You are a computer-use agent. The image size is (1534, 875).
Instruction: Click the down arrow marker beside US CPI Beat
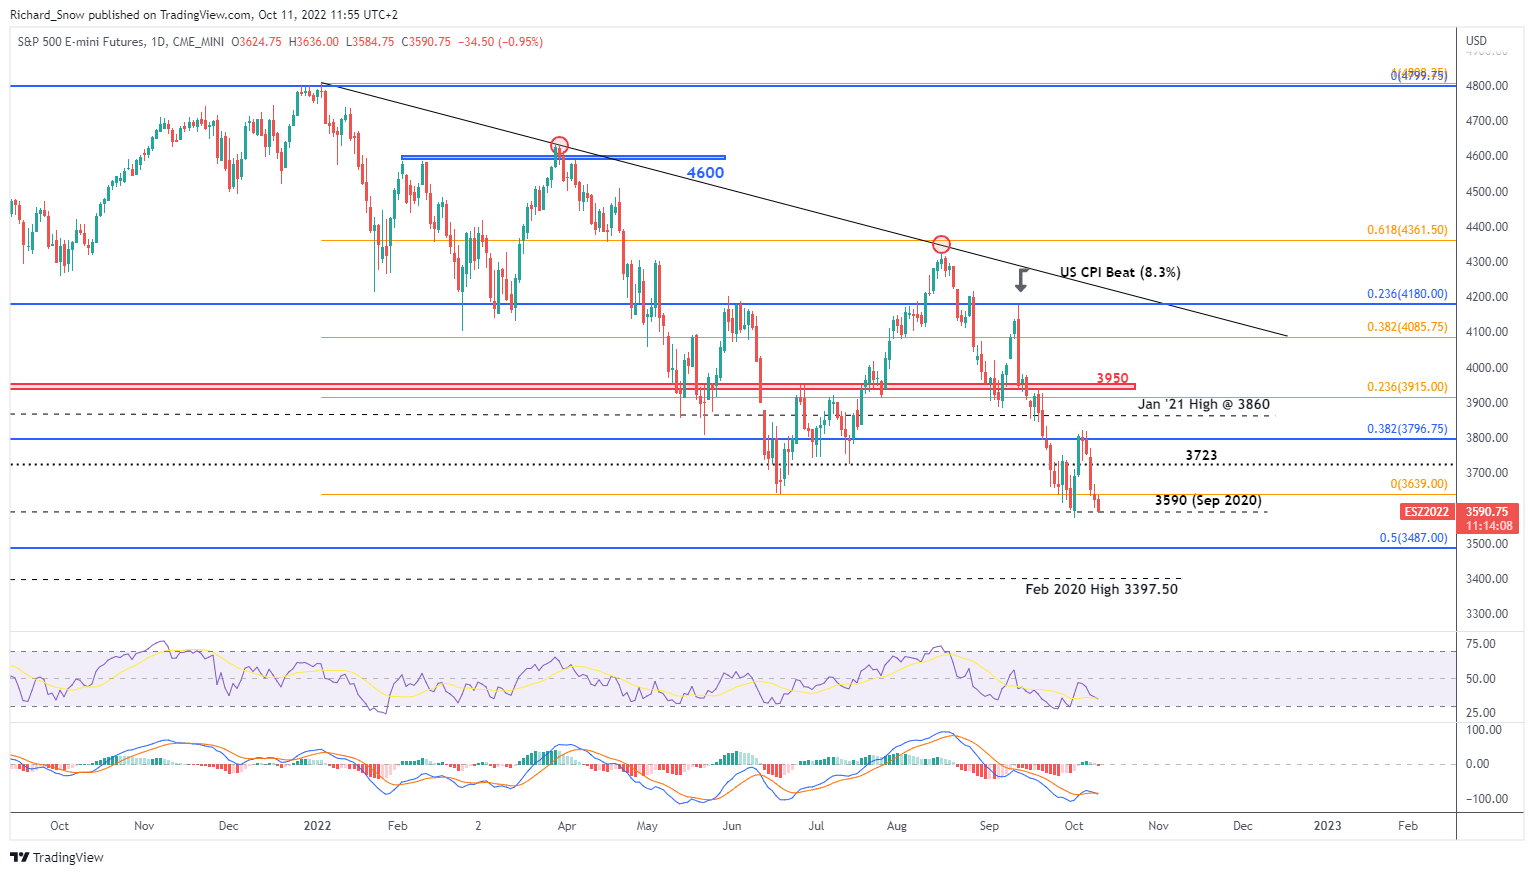coord(1021,279)
